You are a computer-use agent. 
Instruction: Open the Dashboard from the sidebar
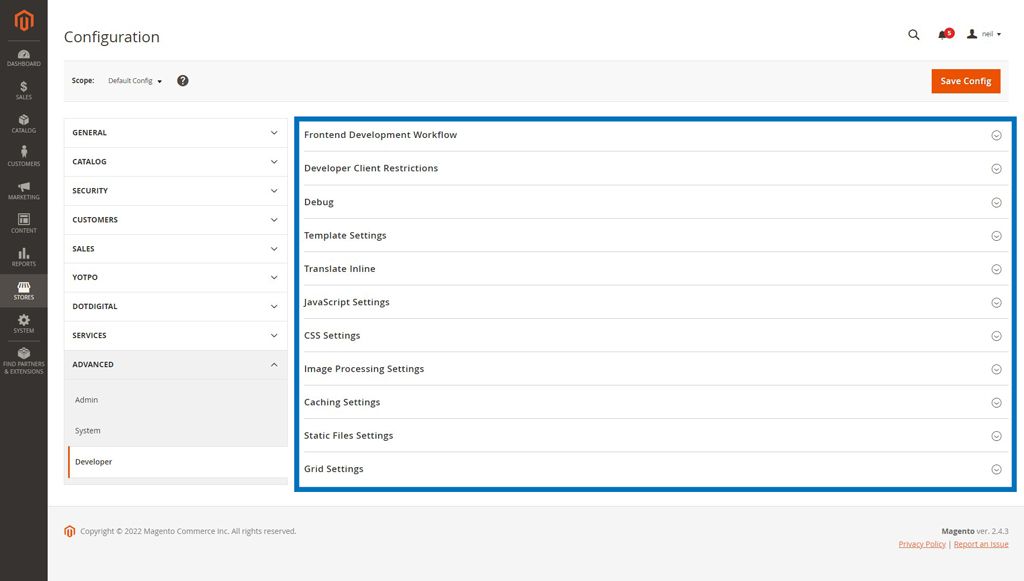coord(23,57)
